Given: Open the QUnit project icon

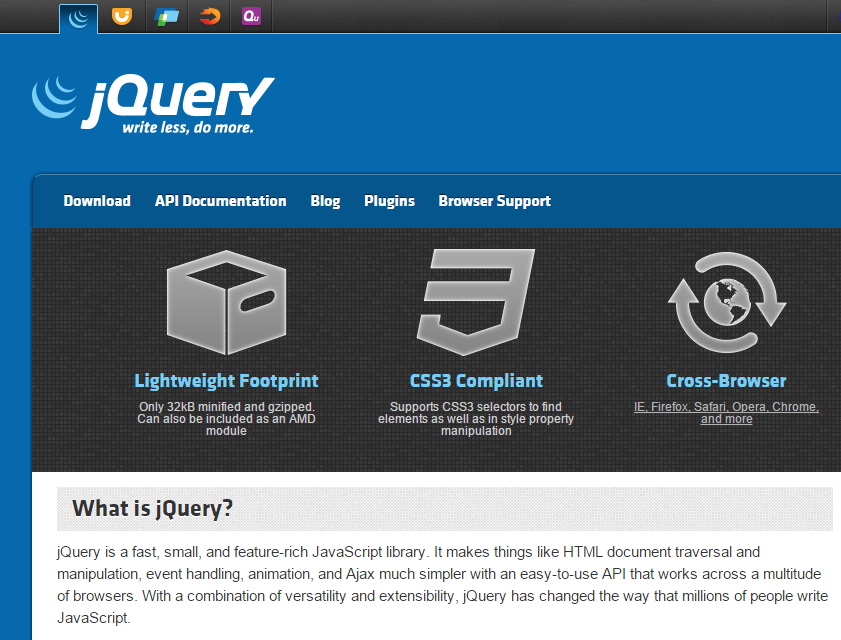Looking at the screenshot, I should [251, 17].
